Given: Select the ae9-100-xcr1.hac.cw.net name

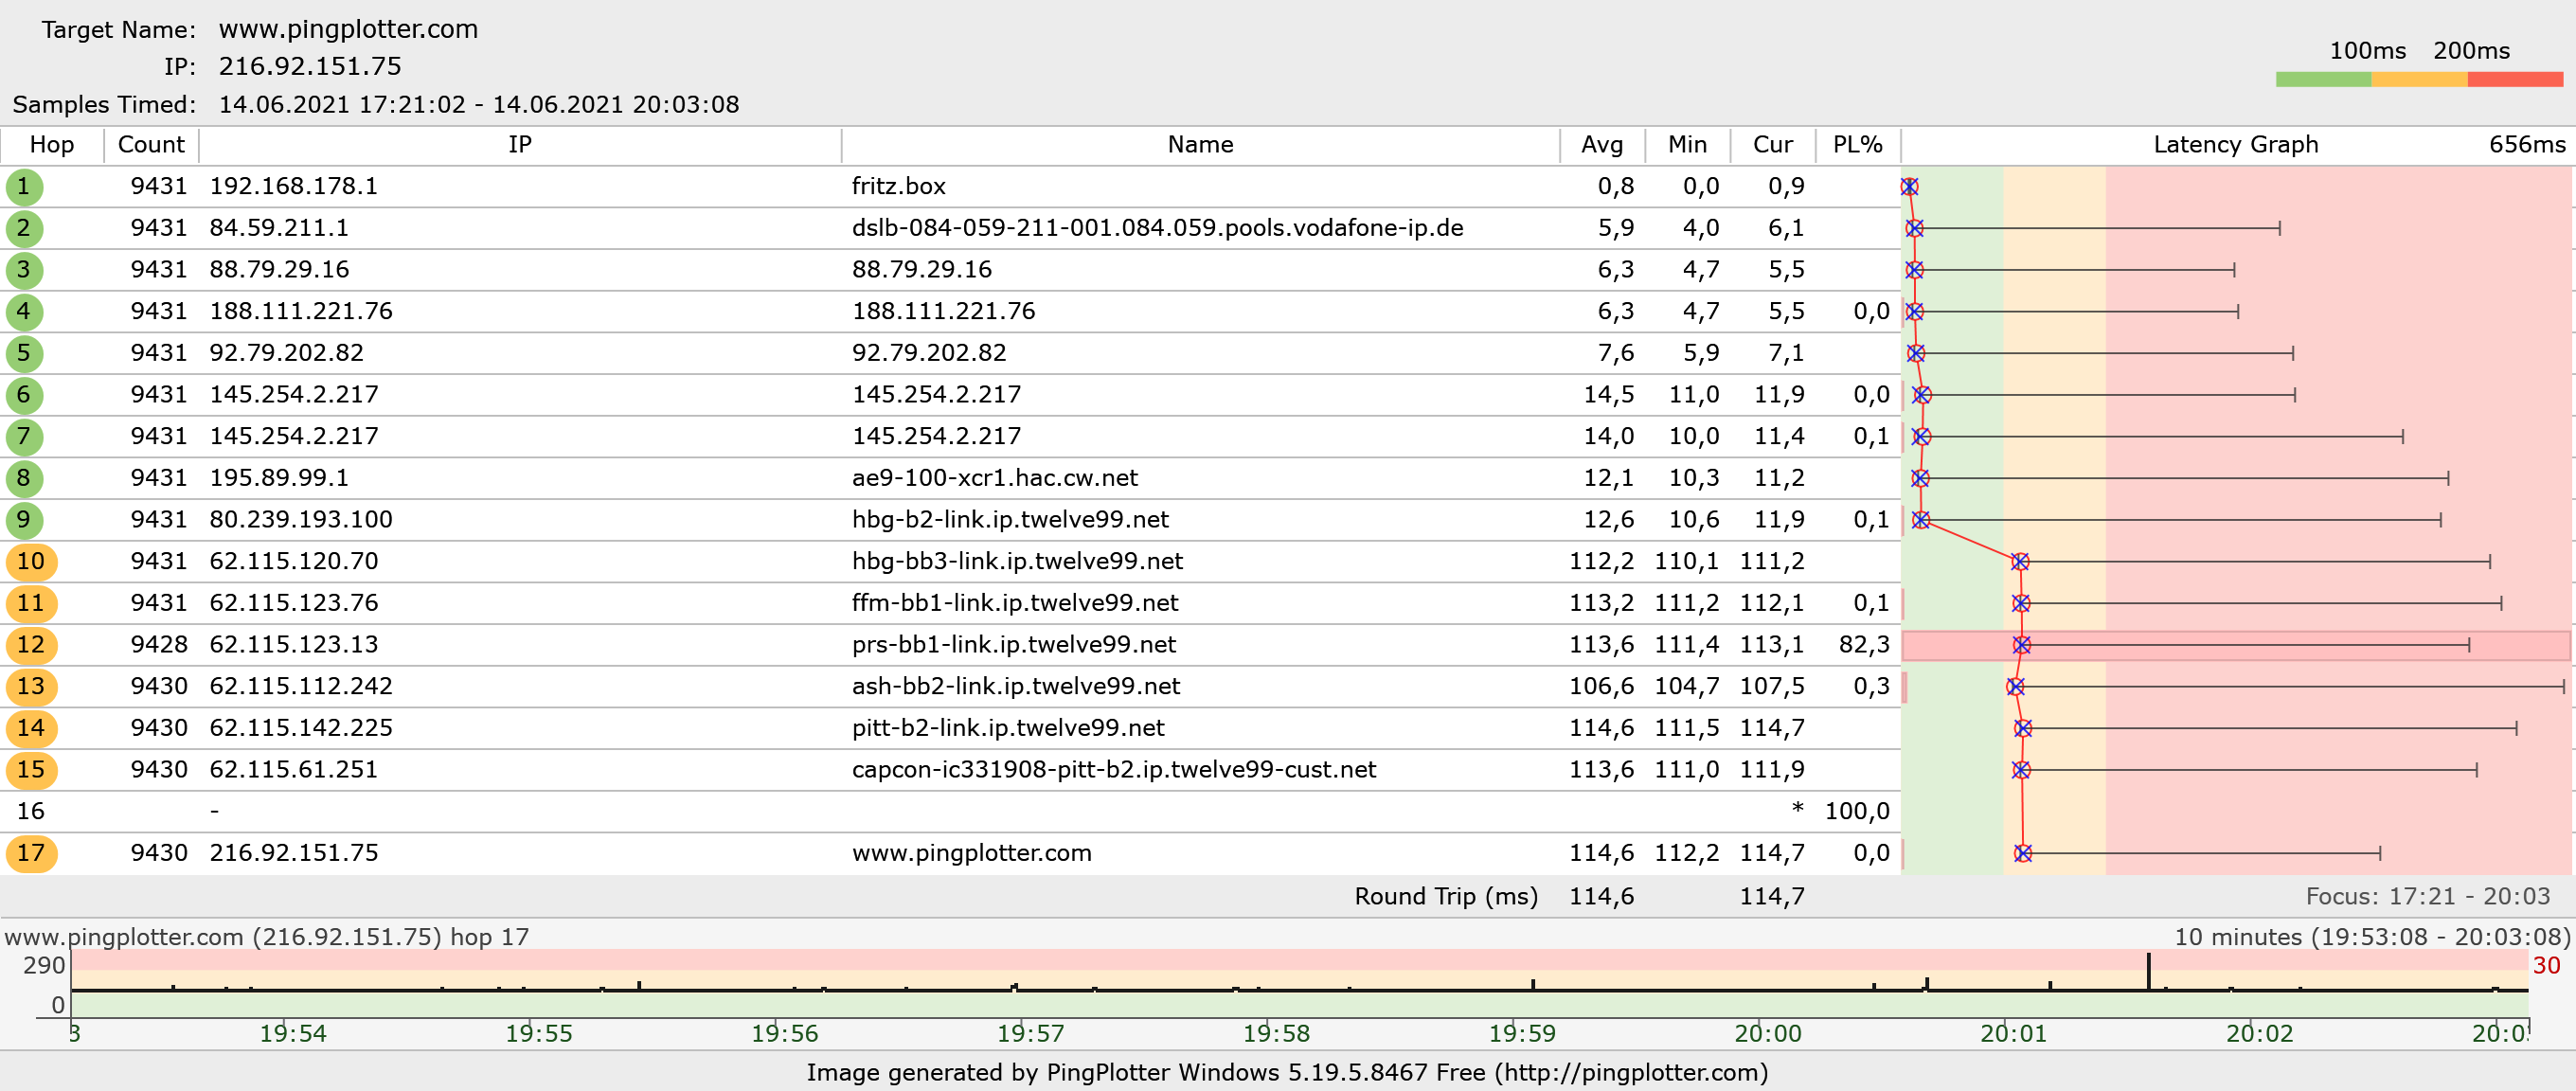Looking at the screenshot, I should tap(994, 478).
